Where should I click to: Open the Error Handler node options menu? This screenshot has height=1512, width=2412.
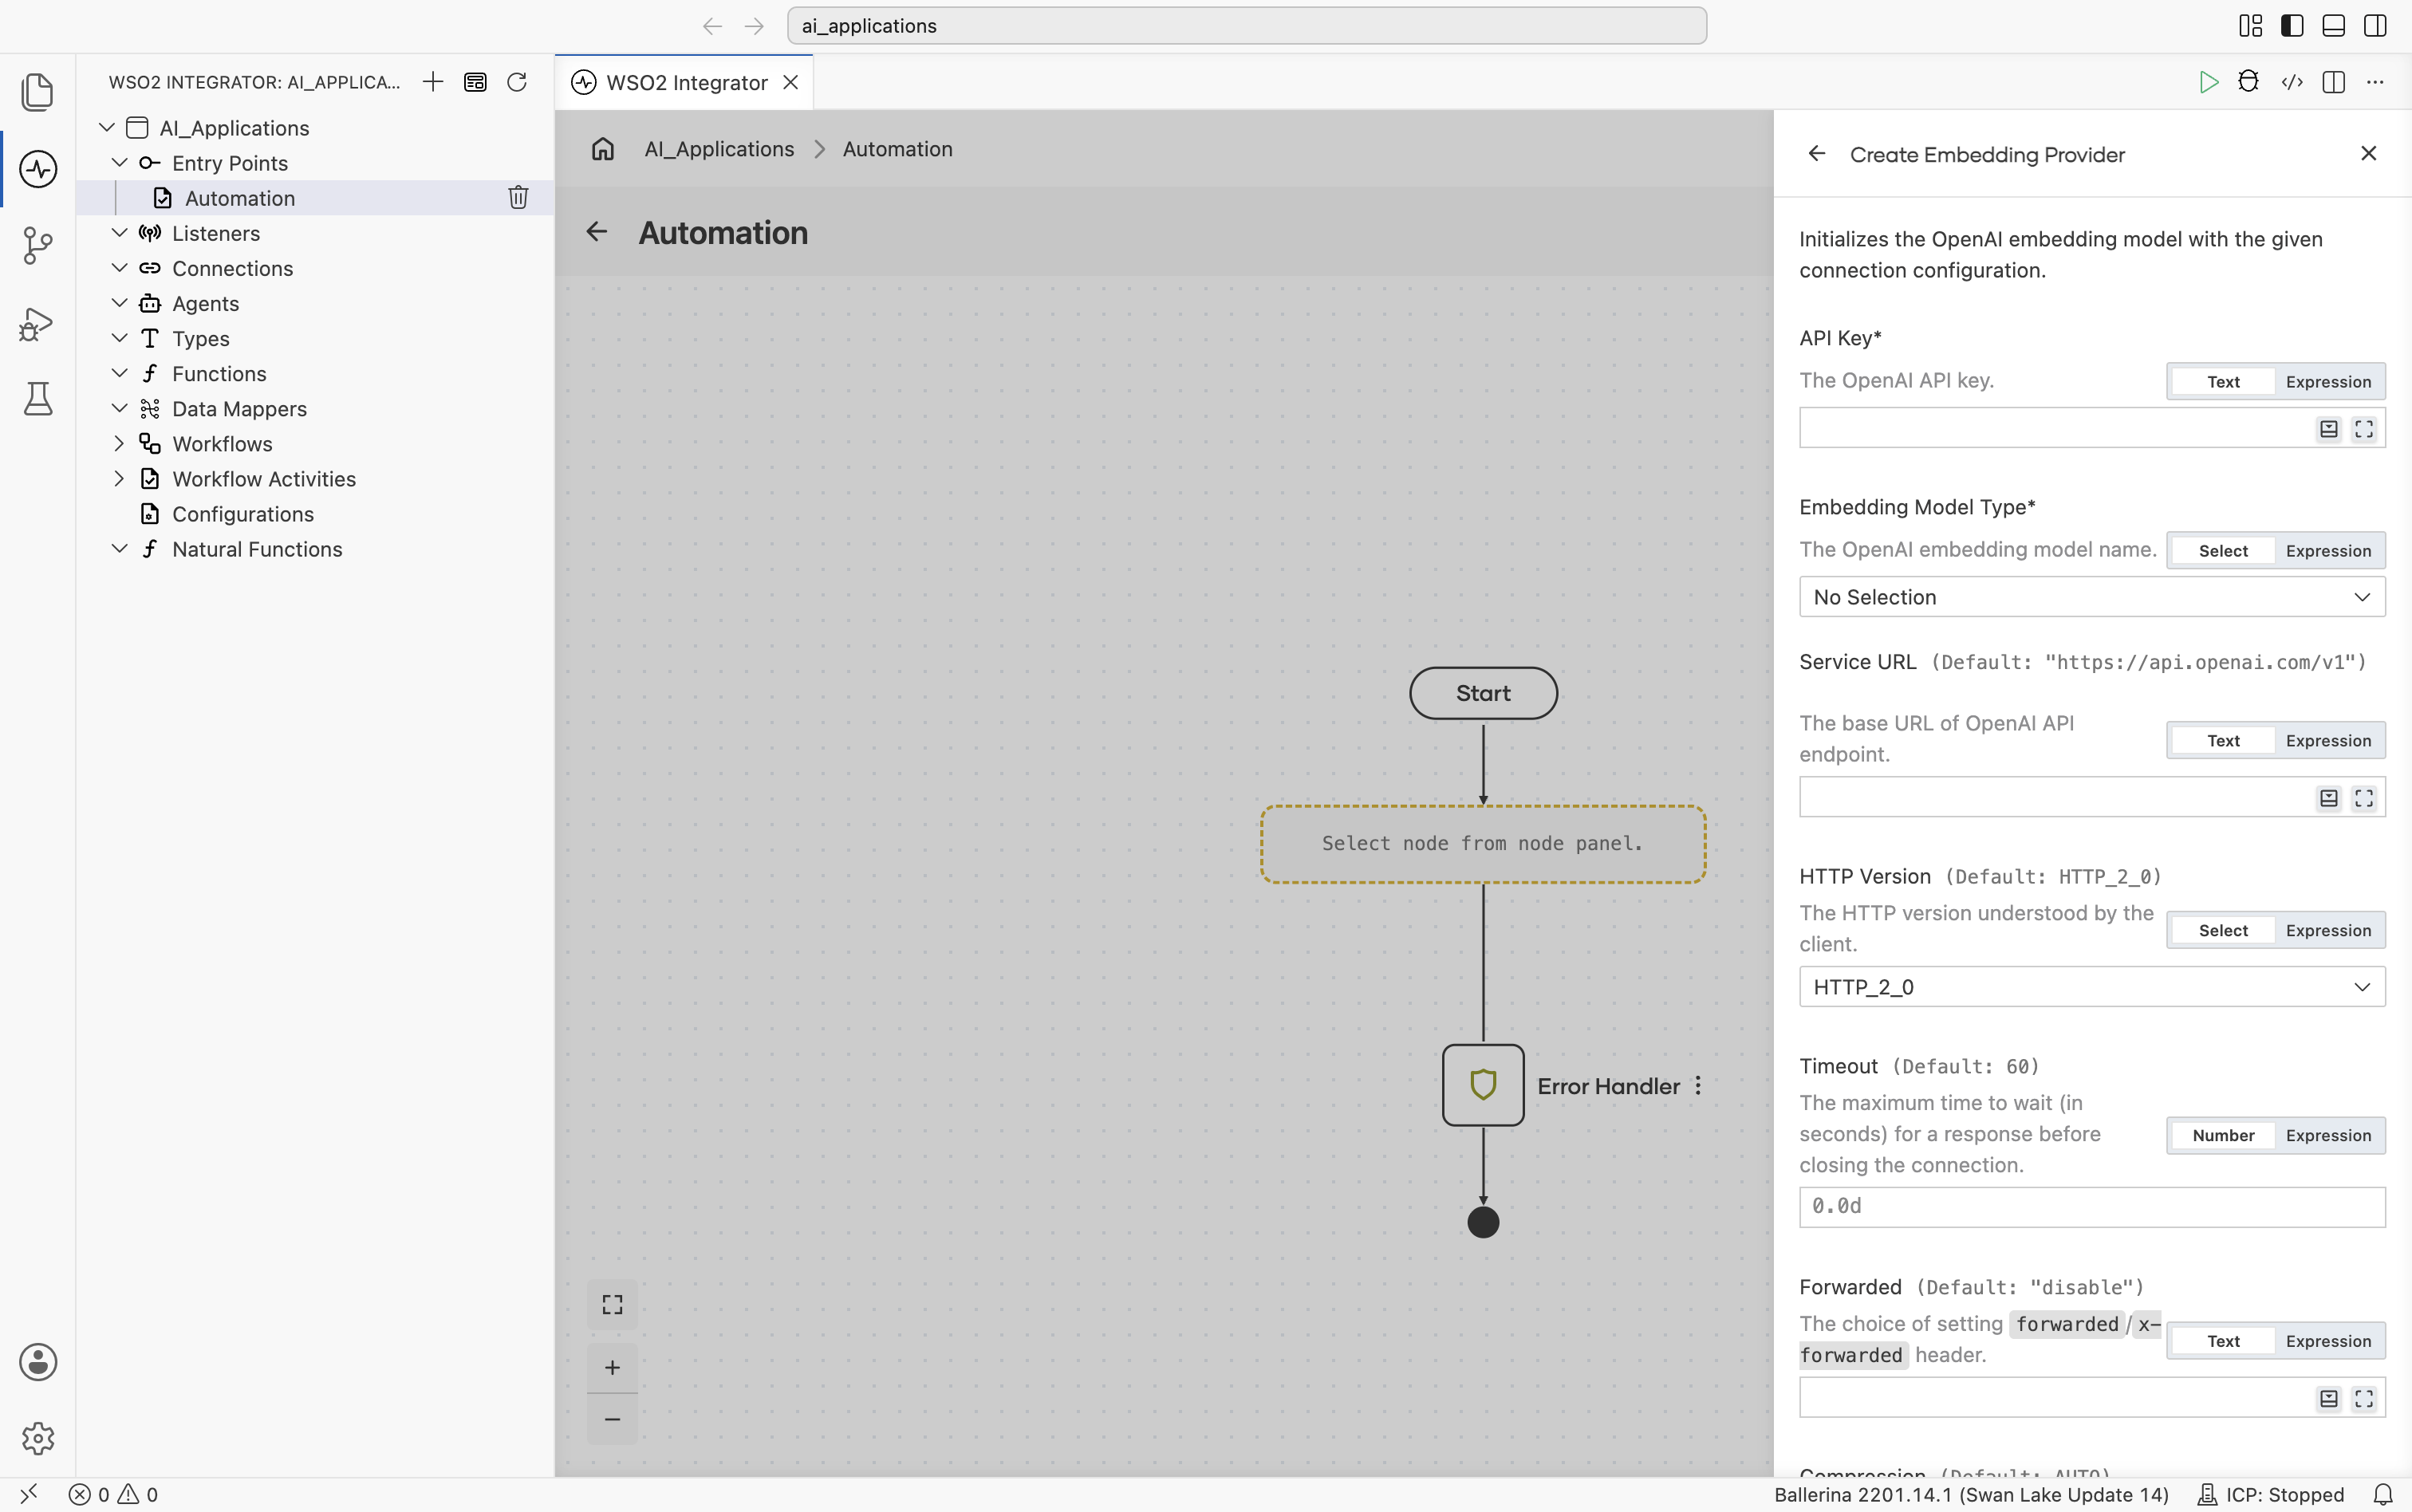coord(1698,1086)
